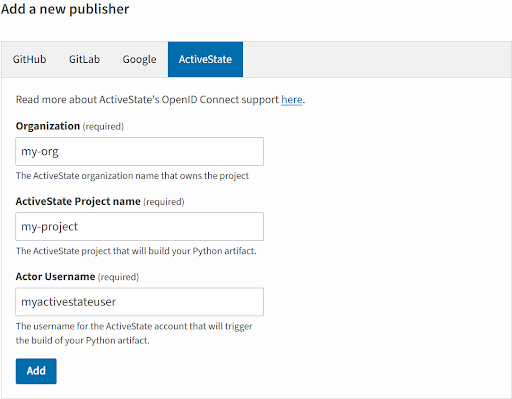Click the username trigger build help text

134,333
